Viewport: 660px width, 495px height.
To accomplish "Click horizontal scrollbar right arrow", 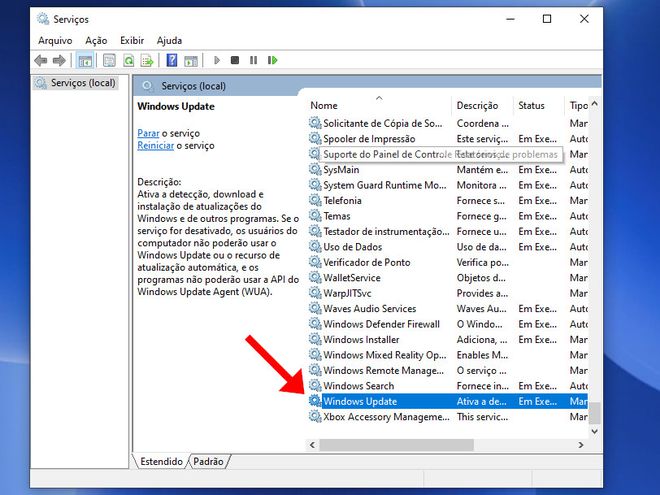I will pyautogui.click(x=581, y=445).
